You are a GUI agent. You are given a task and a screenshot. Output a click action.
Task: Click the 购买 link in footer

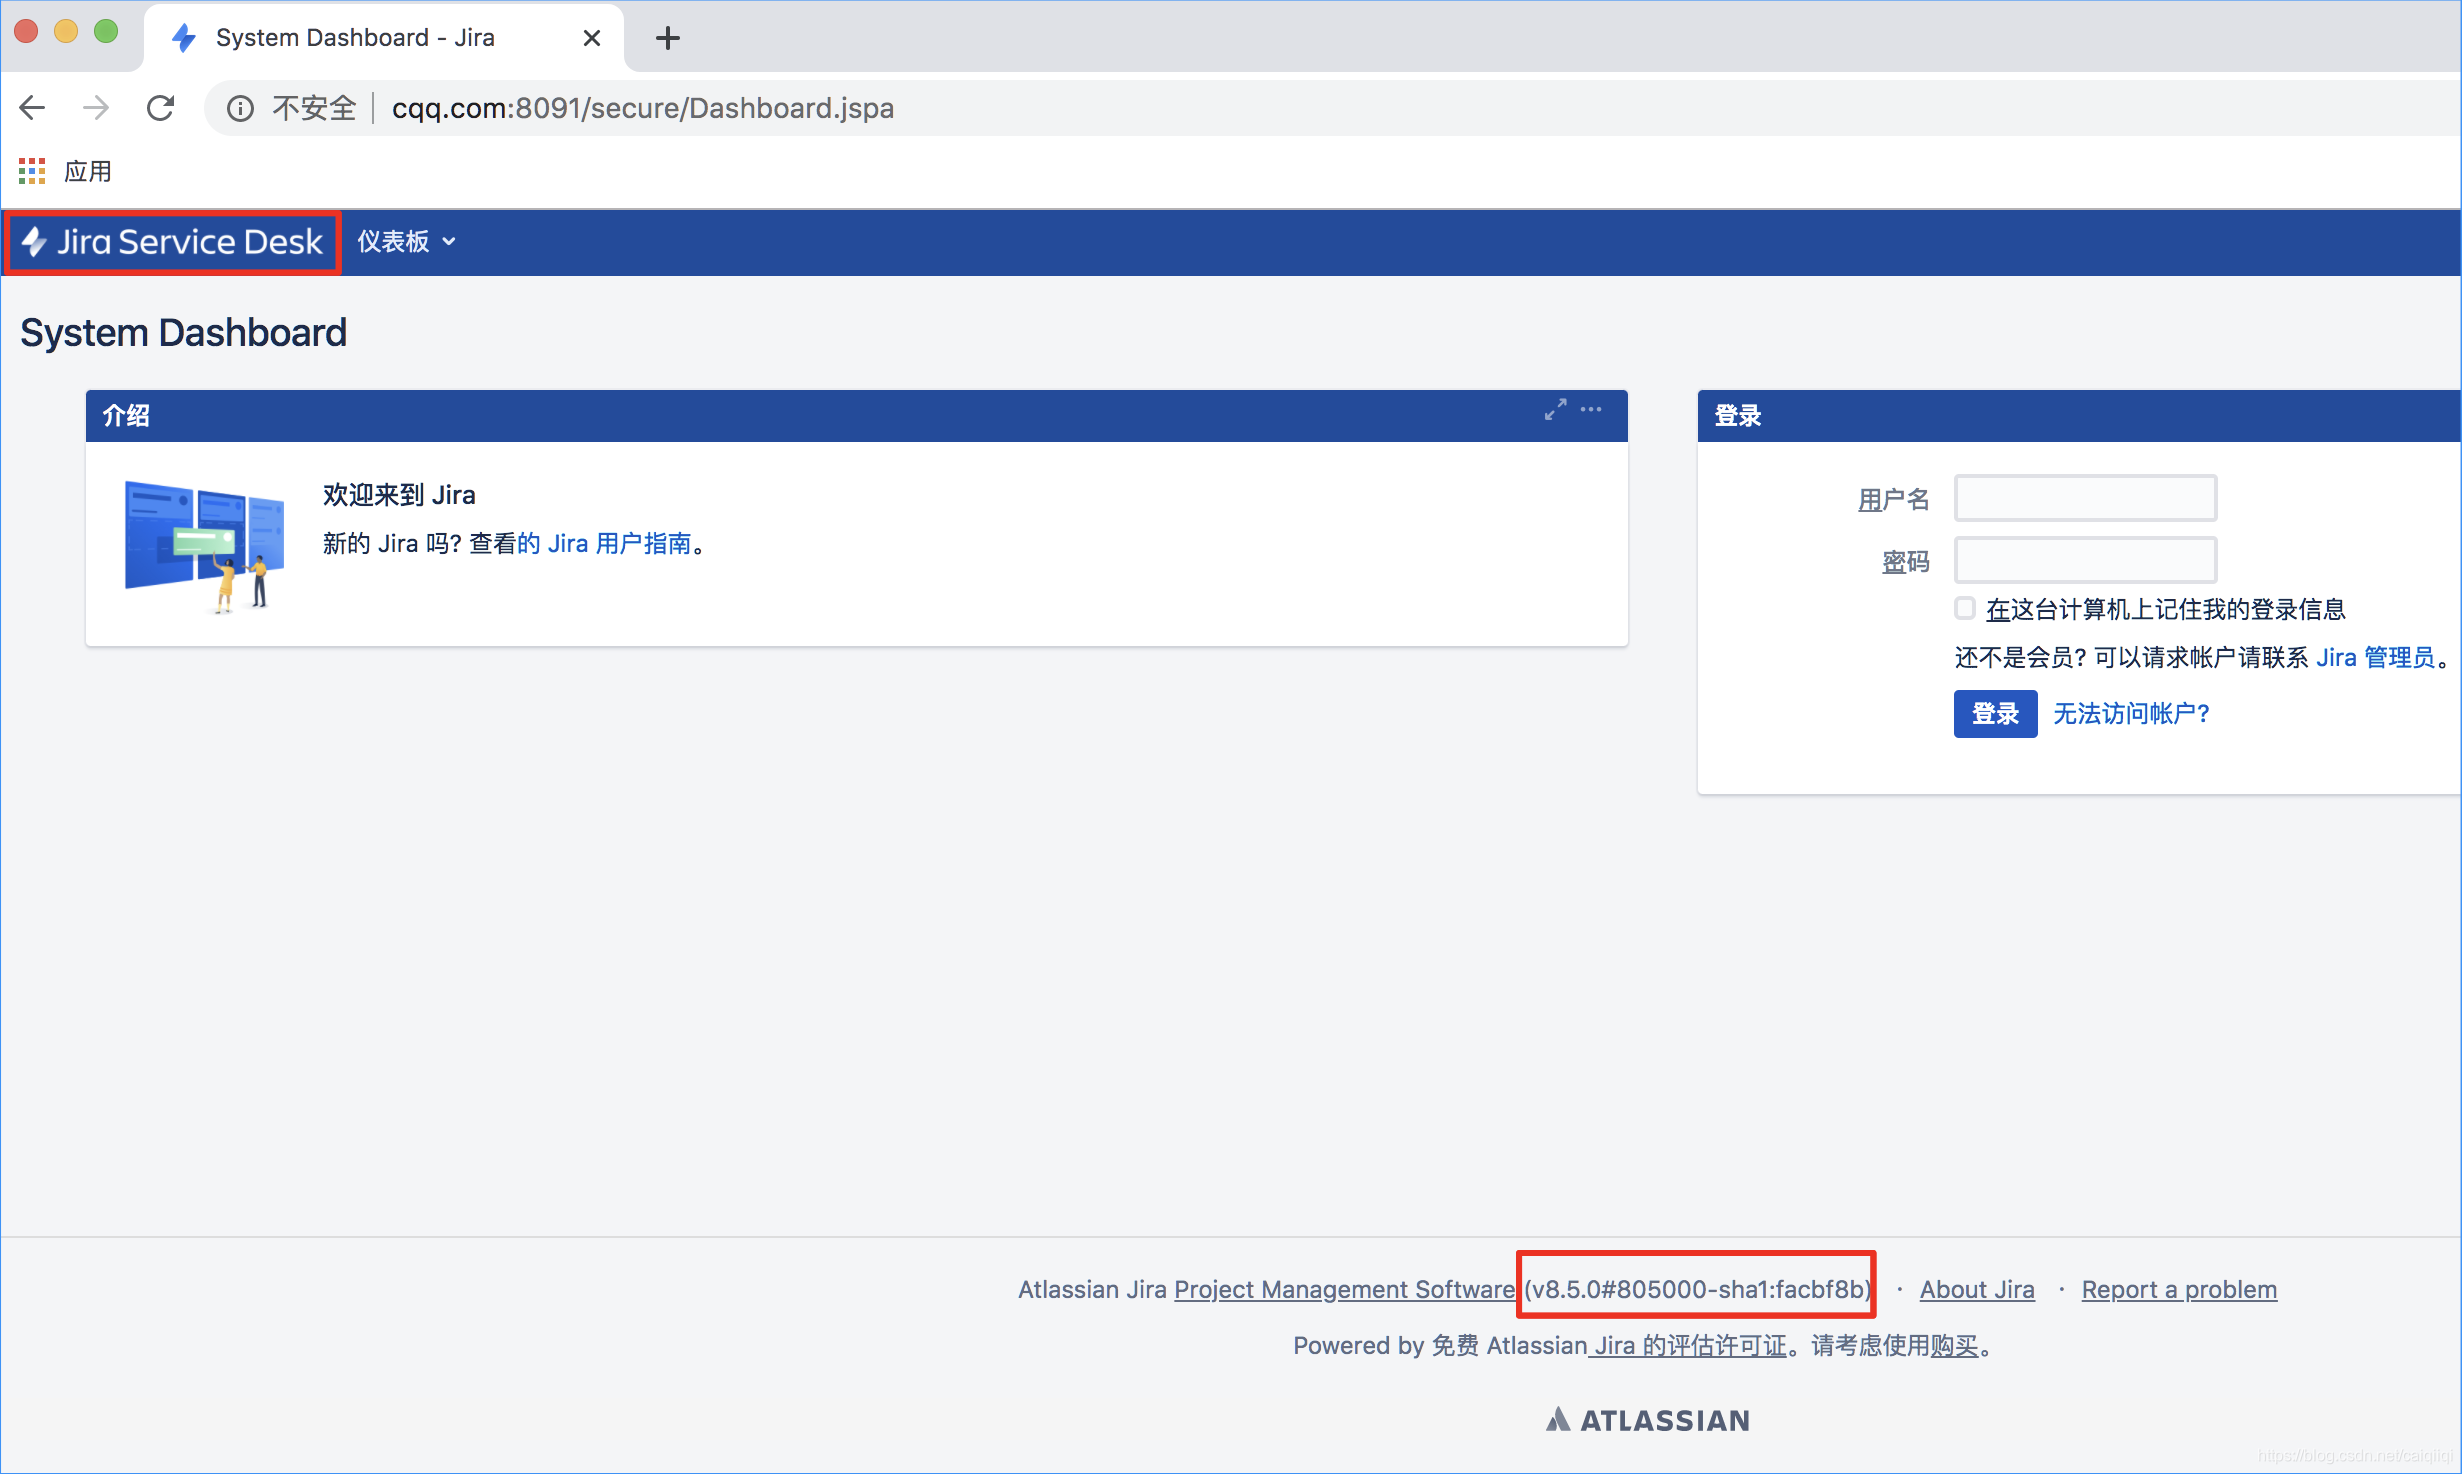click(x=1955, y=1346)
